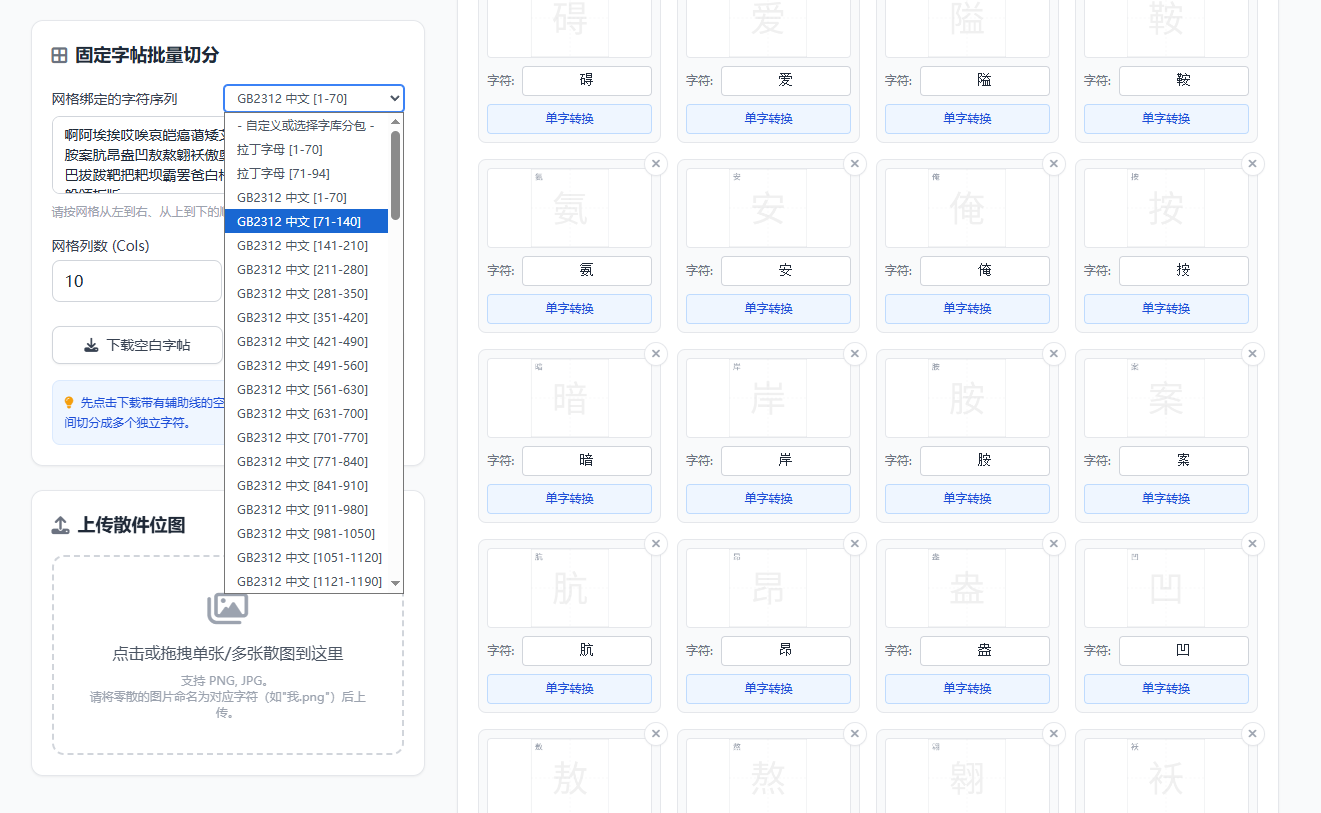Click the dropdown list scrollbar down arrow
The image size is (1321, 813).
tap(395, 583)
